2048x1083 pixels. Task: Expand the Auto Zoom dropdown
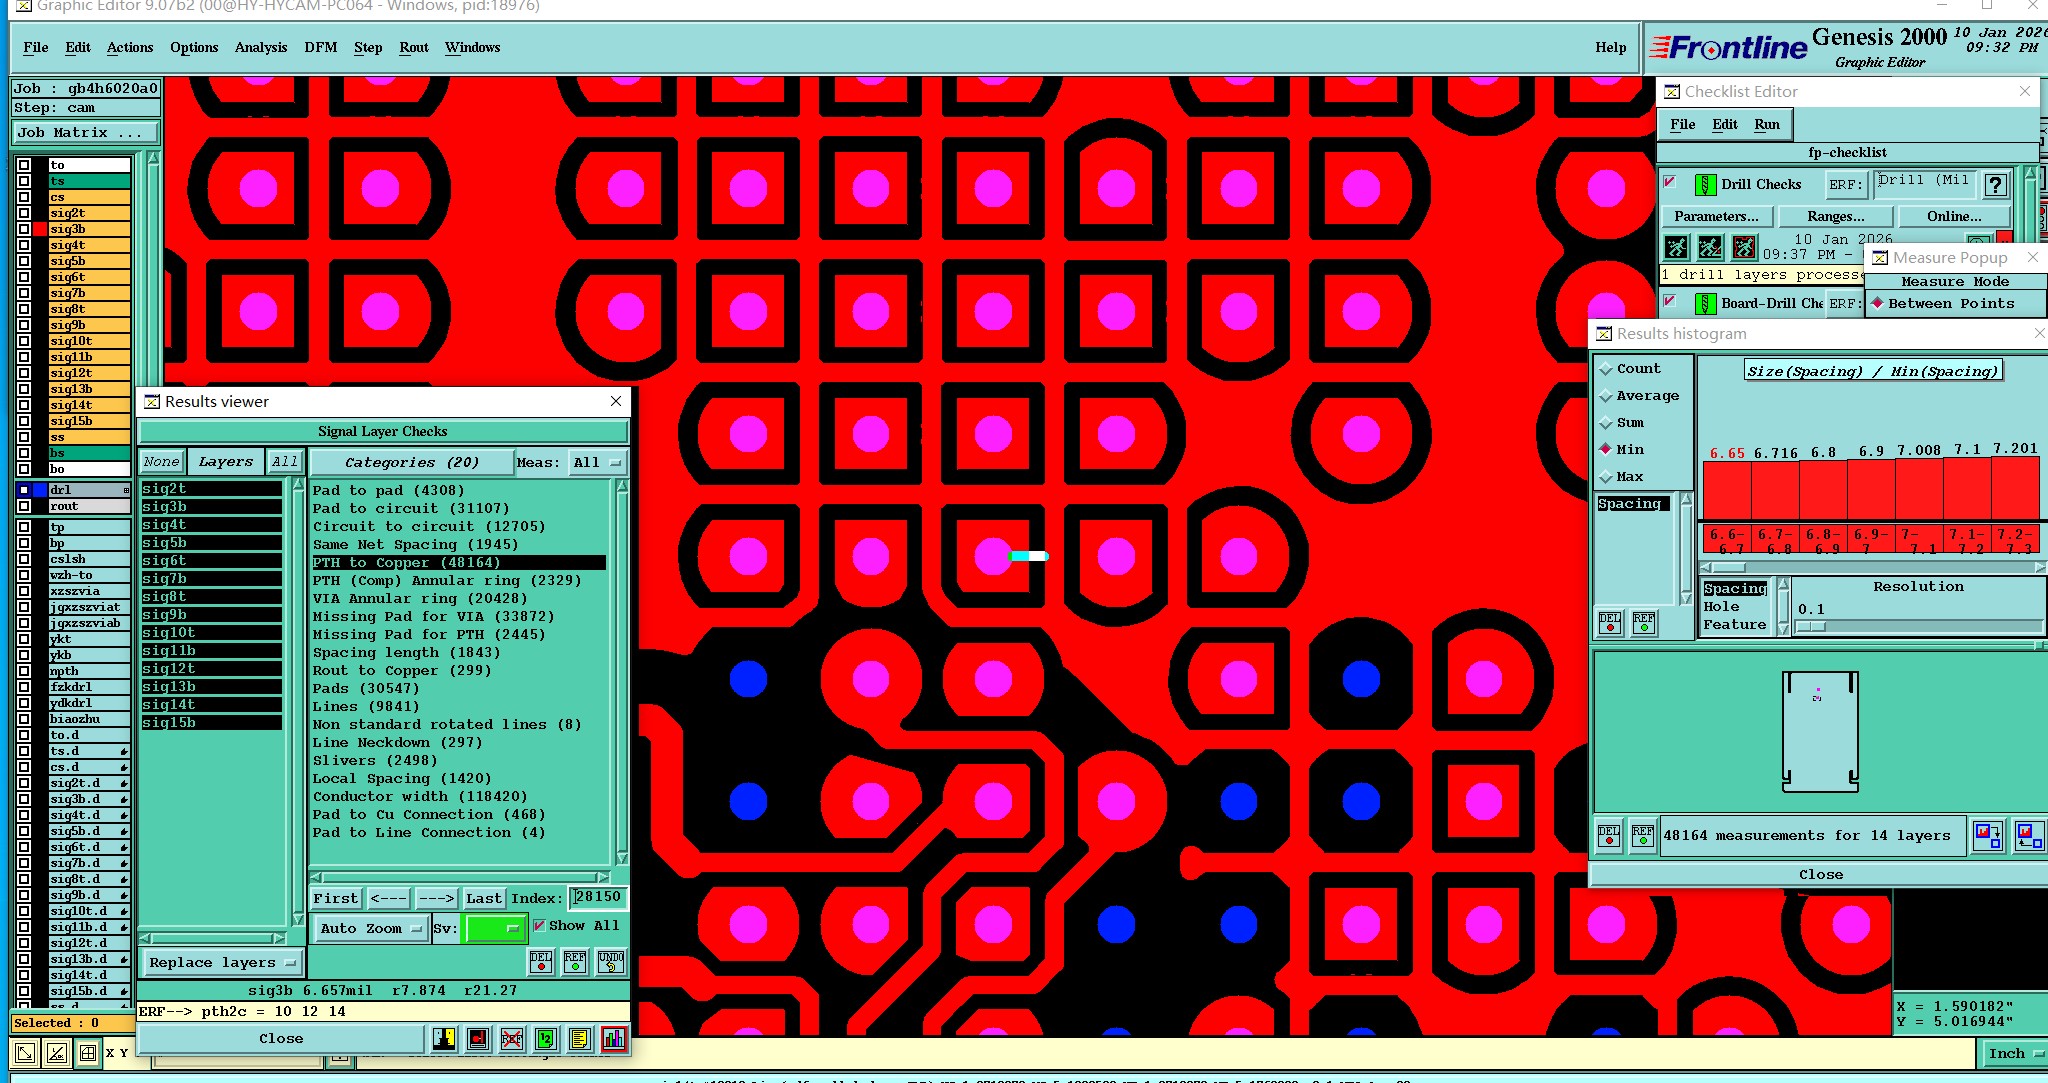click(x=369, y=928)
